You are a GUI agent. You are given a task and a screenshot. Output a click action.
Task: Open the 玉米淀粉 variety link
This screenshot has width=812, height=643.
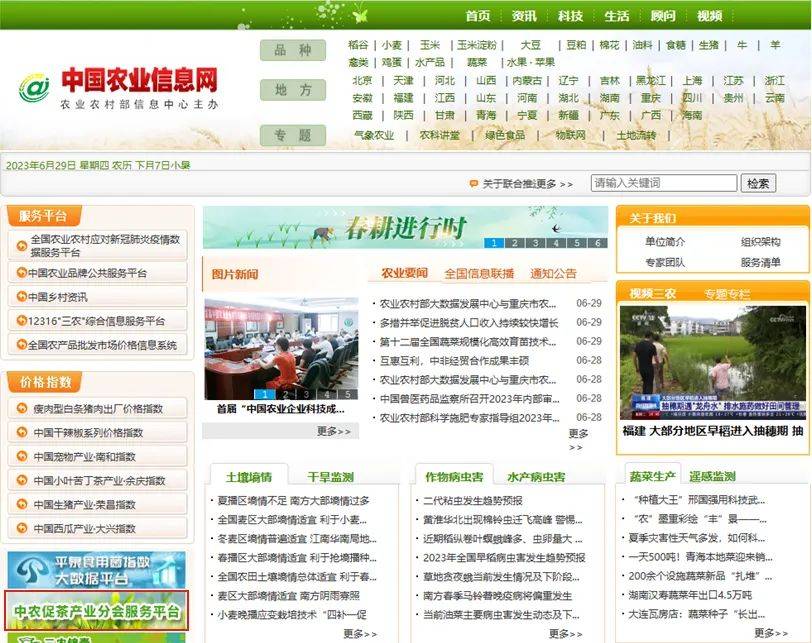click(477, 45)
